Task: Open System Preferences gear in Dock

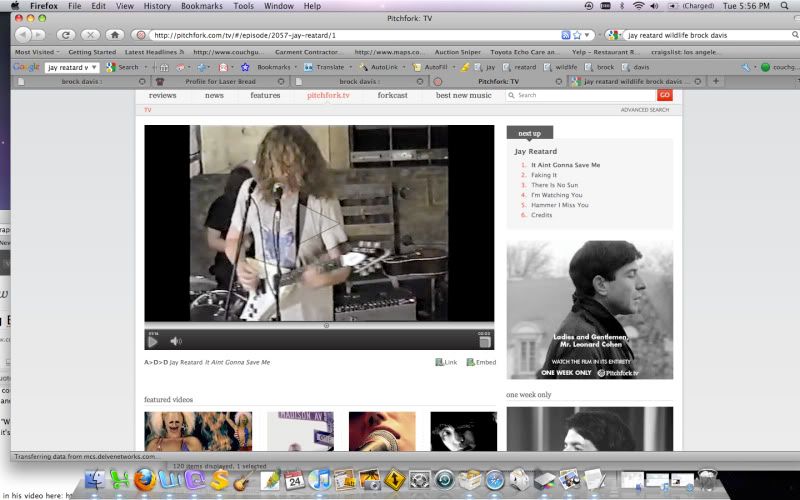Action: click(x=419, y=480)
